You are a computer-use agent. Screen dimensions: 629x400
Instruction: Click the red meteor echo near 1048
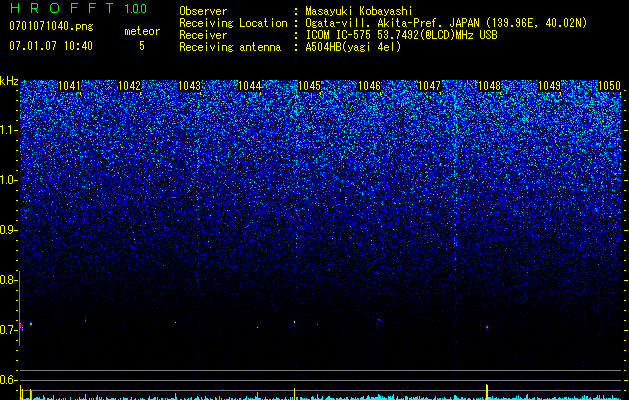pyautogui.click(x=487, y=327)
